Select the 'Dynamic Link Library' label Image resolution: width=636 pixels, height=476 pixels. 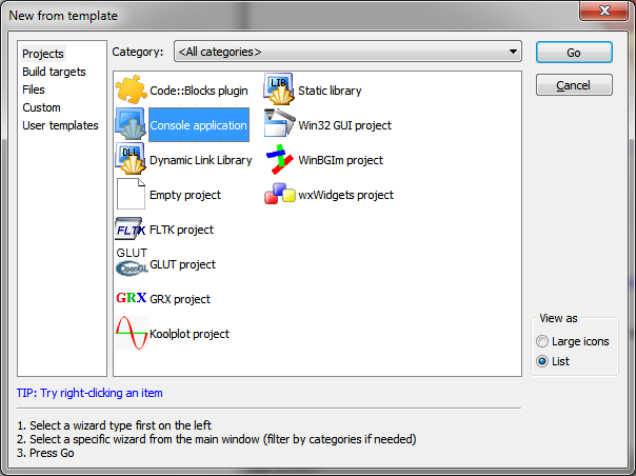tap(201, 160)
